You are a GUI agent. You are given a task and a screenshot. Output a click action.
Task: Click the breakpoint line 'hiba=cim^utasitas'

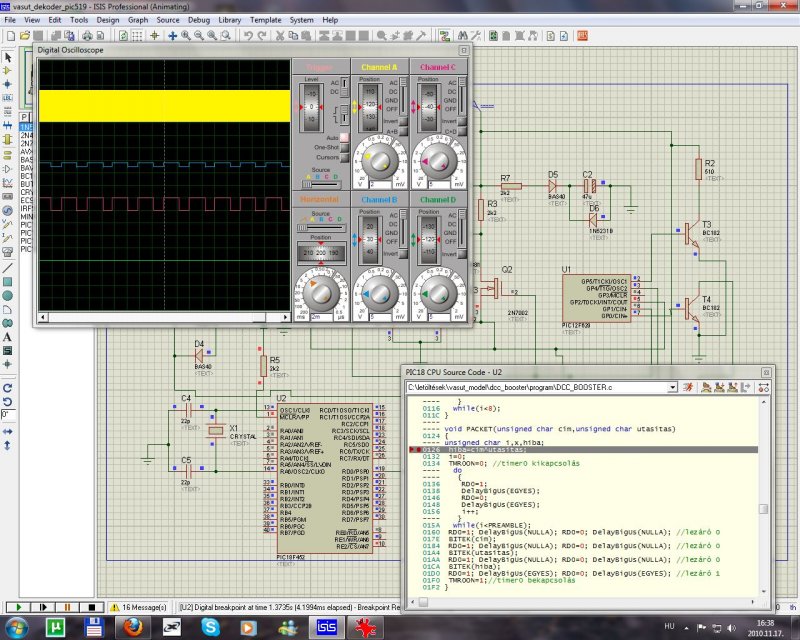[487, 450]
